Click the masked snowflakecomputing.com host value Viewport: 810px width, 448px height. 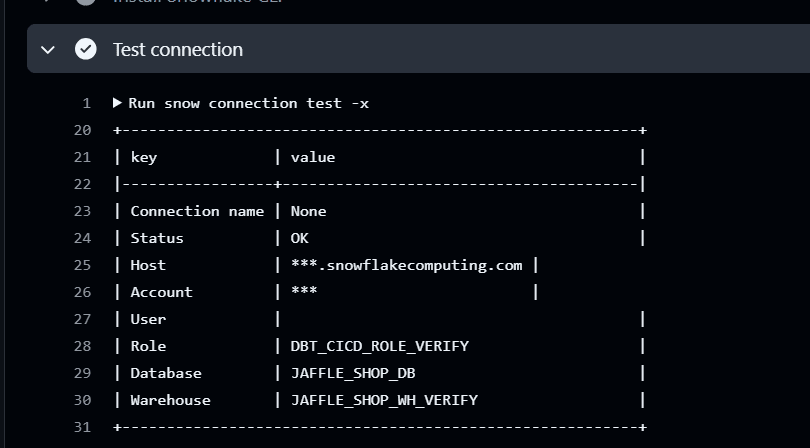tap(407, 265)
